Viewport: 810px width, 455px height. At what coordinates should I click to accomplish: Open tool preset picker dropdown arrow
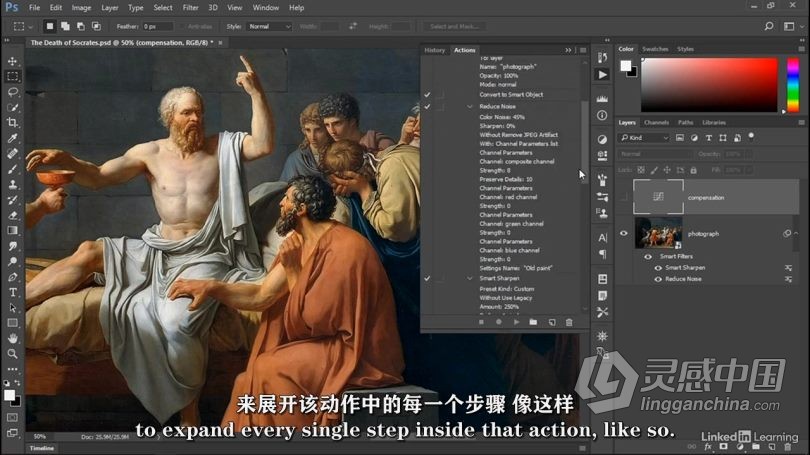[30, 27]
